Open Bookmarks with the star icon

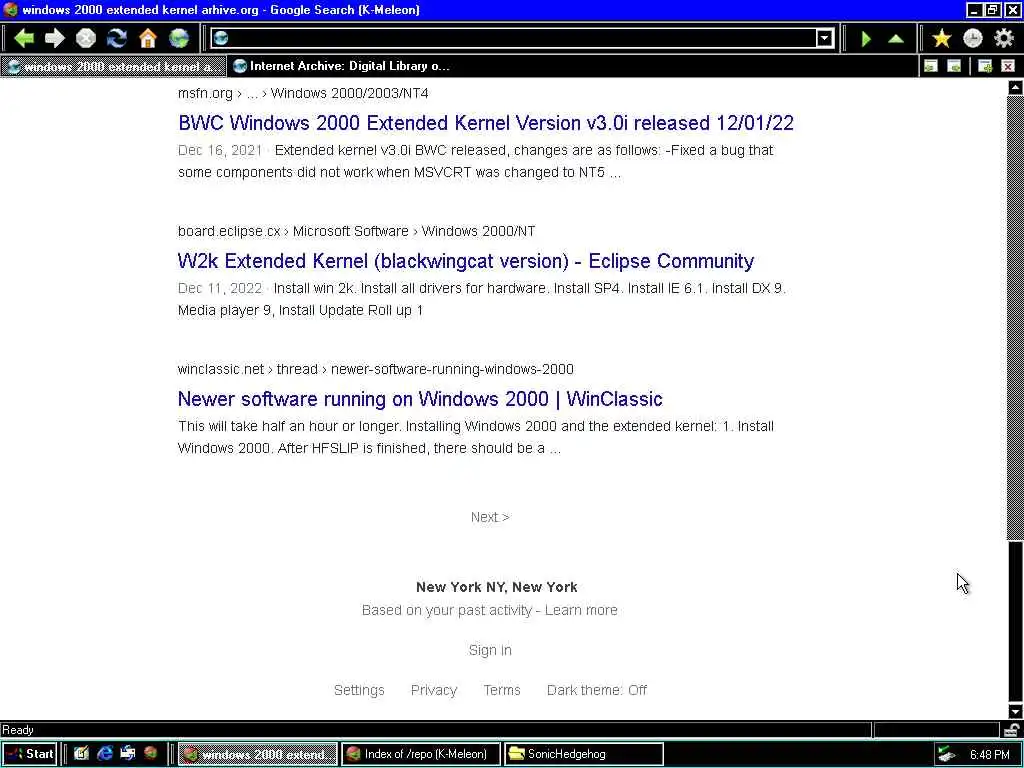pos(942,39)
